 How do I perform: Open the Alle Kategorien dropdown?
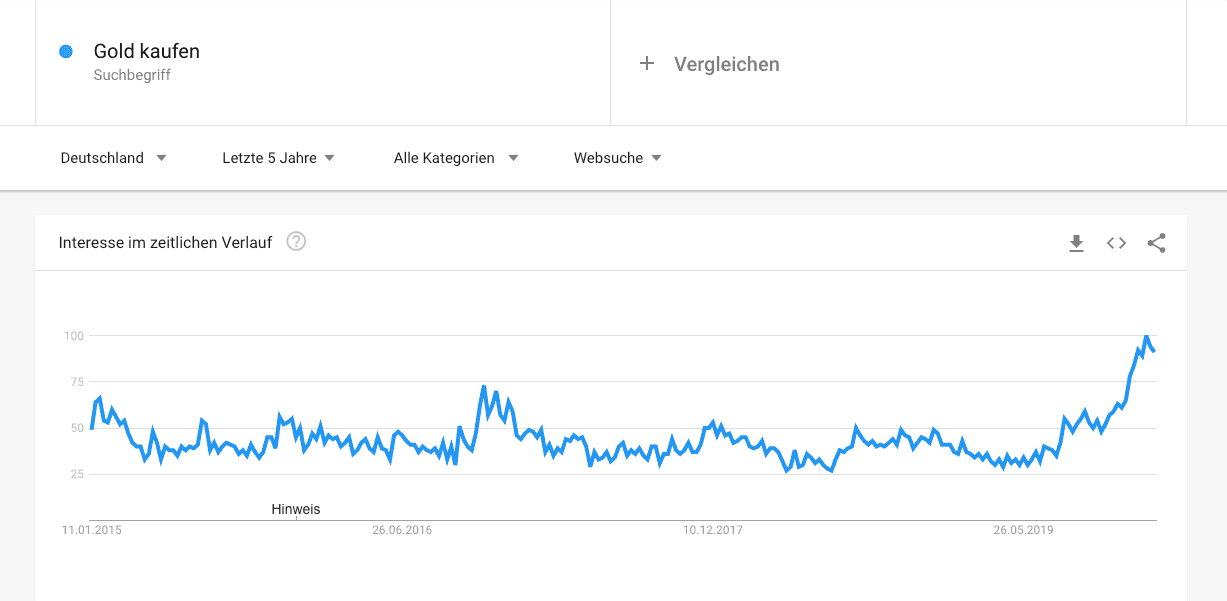coord(455,158)
